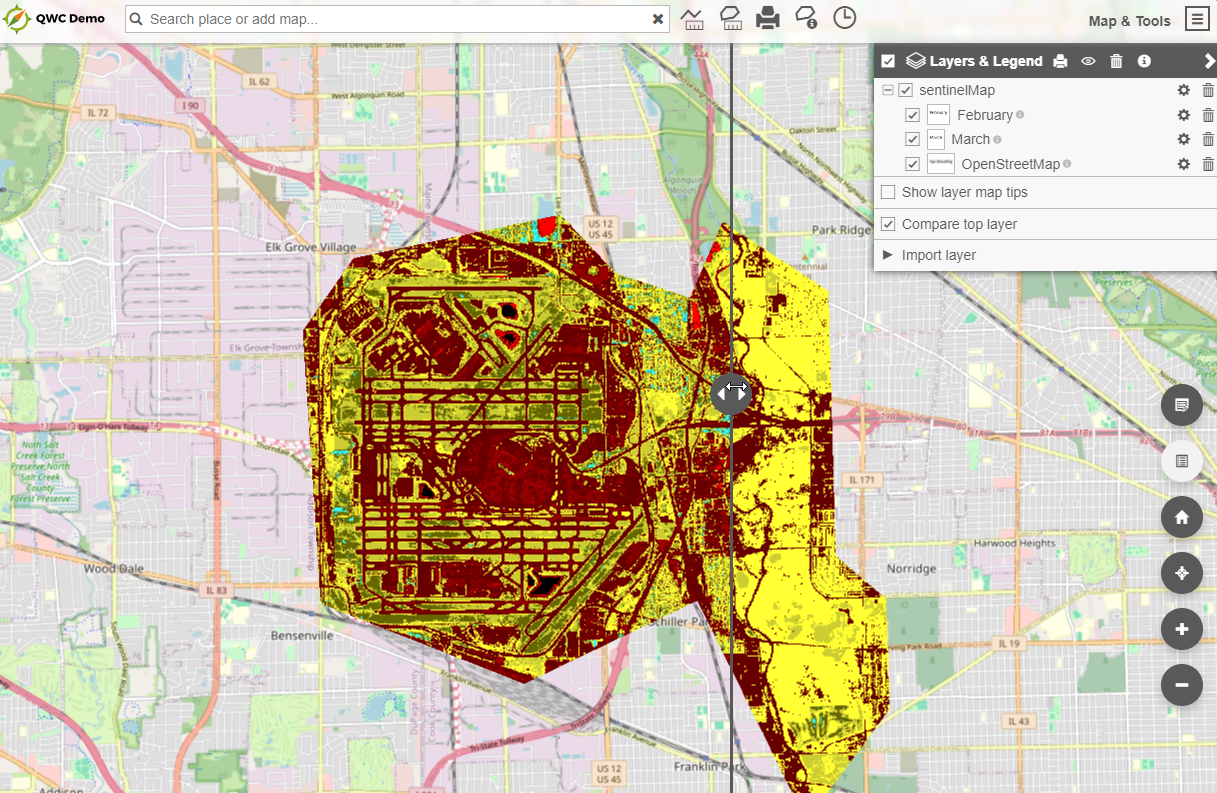
Task: Open the measure line tool
Action: click(x=692, y=18)
